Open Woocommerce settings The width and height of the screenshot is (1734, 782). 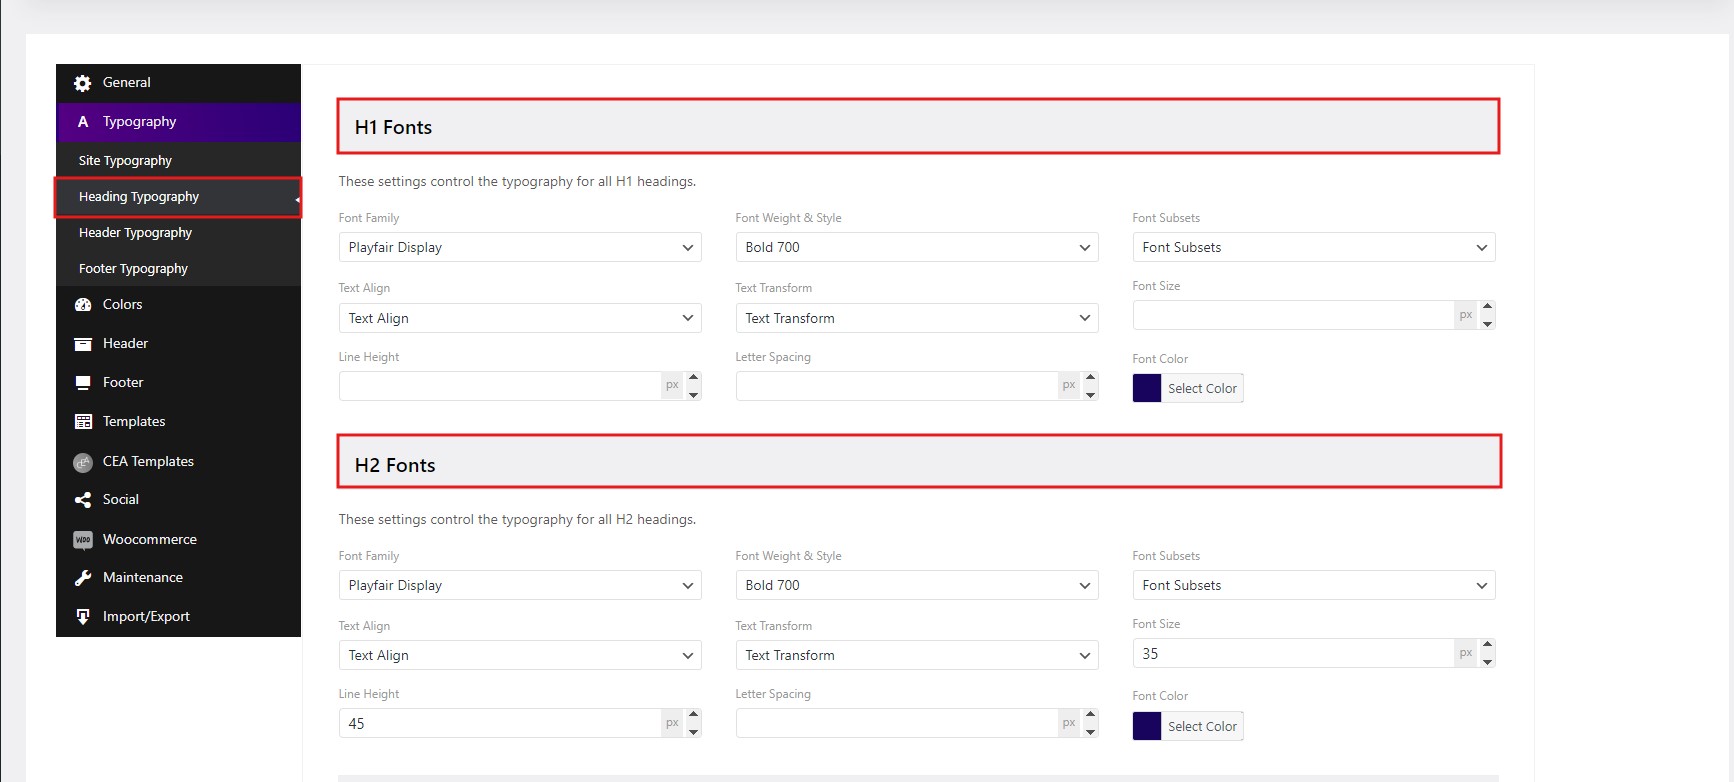[x=178, y=539]
